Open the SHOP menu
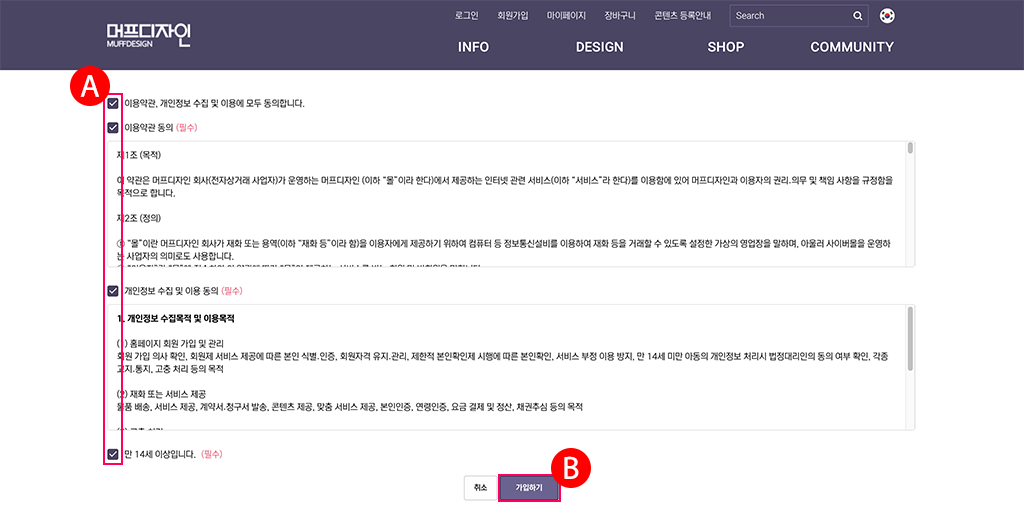Screen dimensions: 1024x518 [x=726, y=47]
